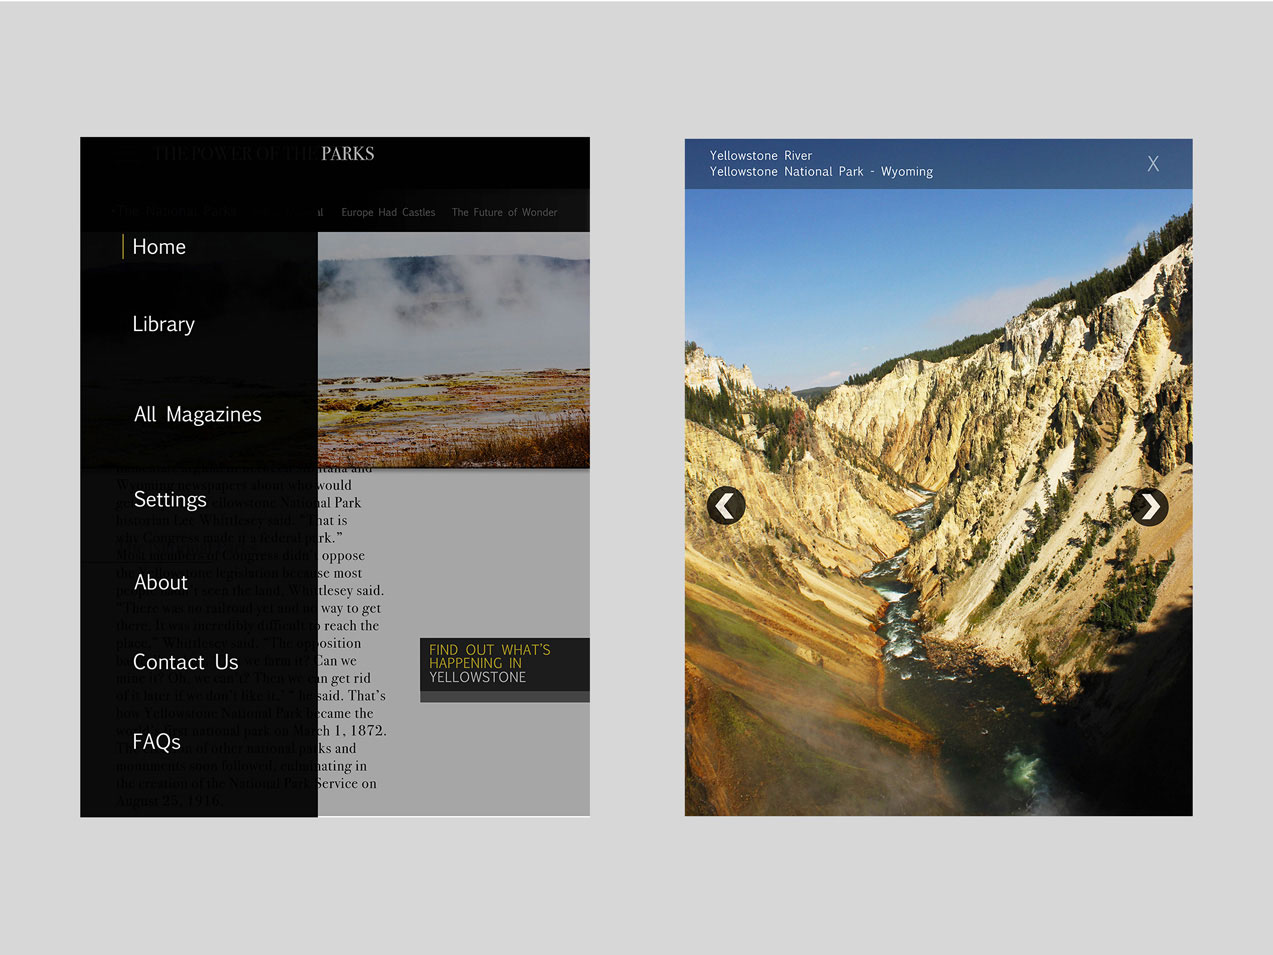Close the Yellowstone River photo viewer

[1153, 164]
